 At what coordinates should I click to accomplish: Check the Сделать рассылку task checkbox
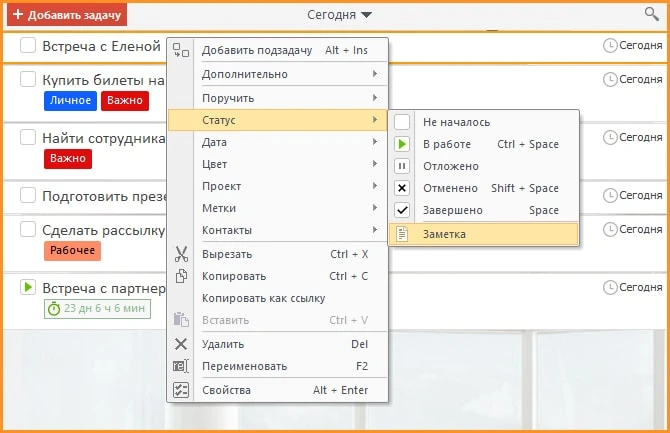[x=28, y=230]
